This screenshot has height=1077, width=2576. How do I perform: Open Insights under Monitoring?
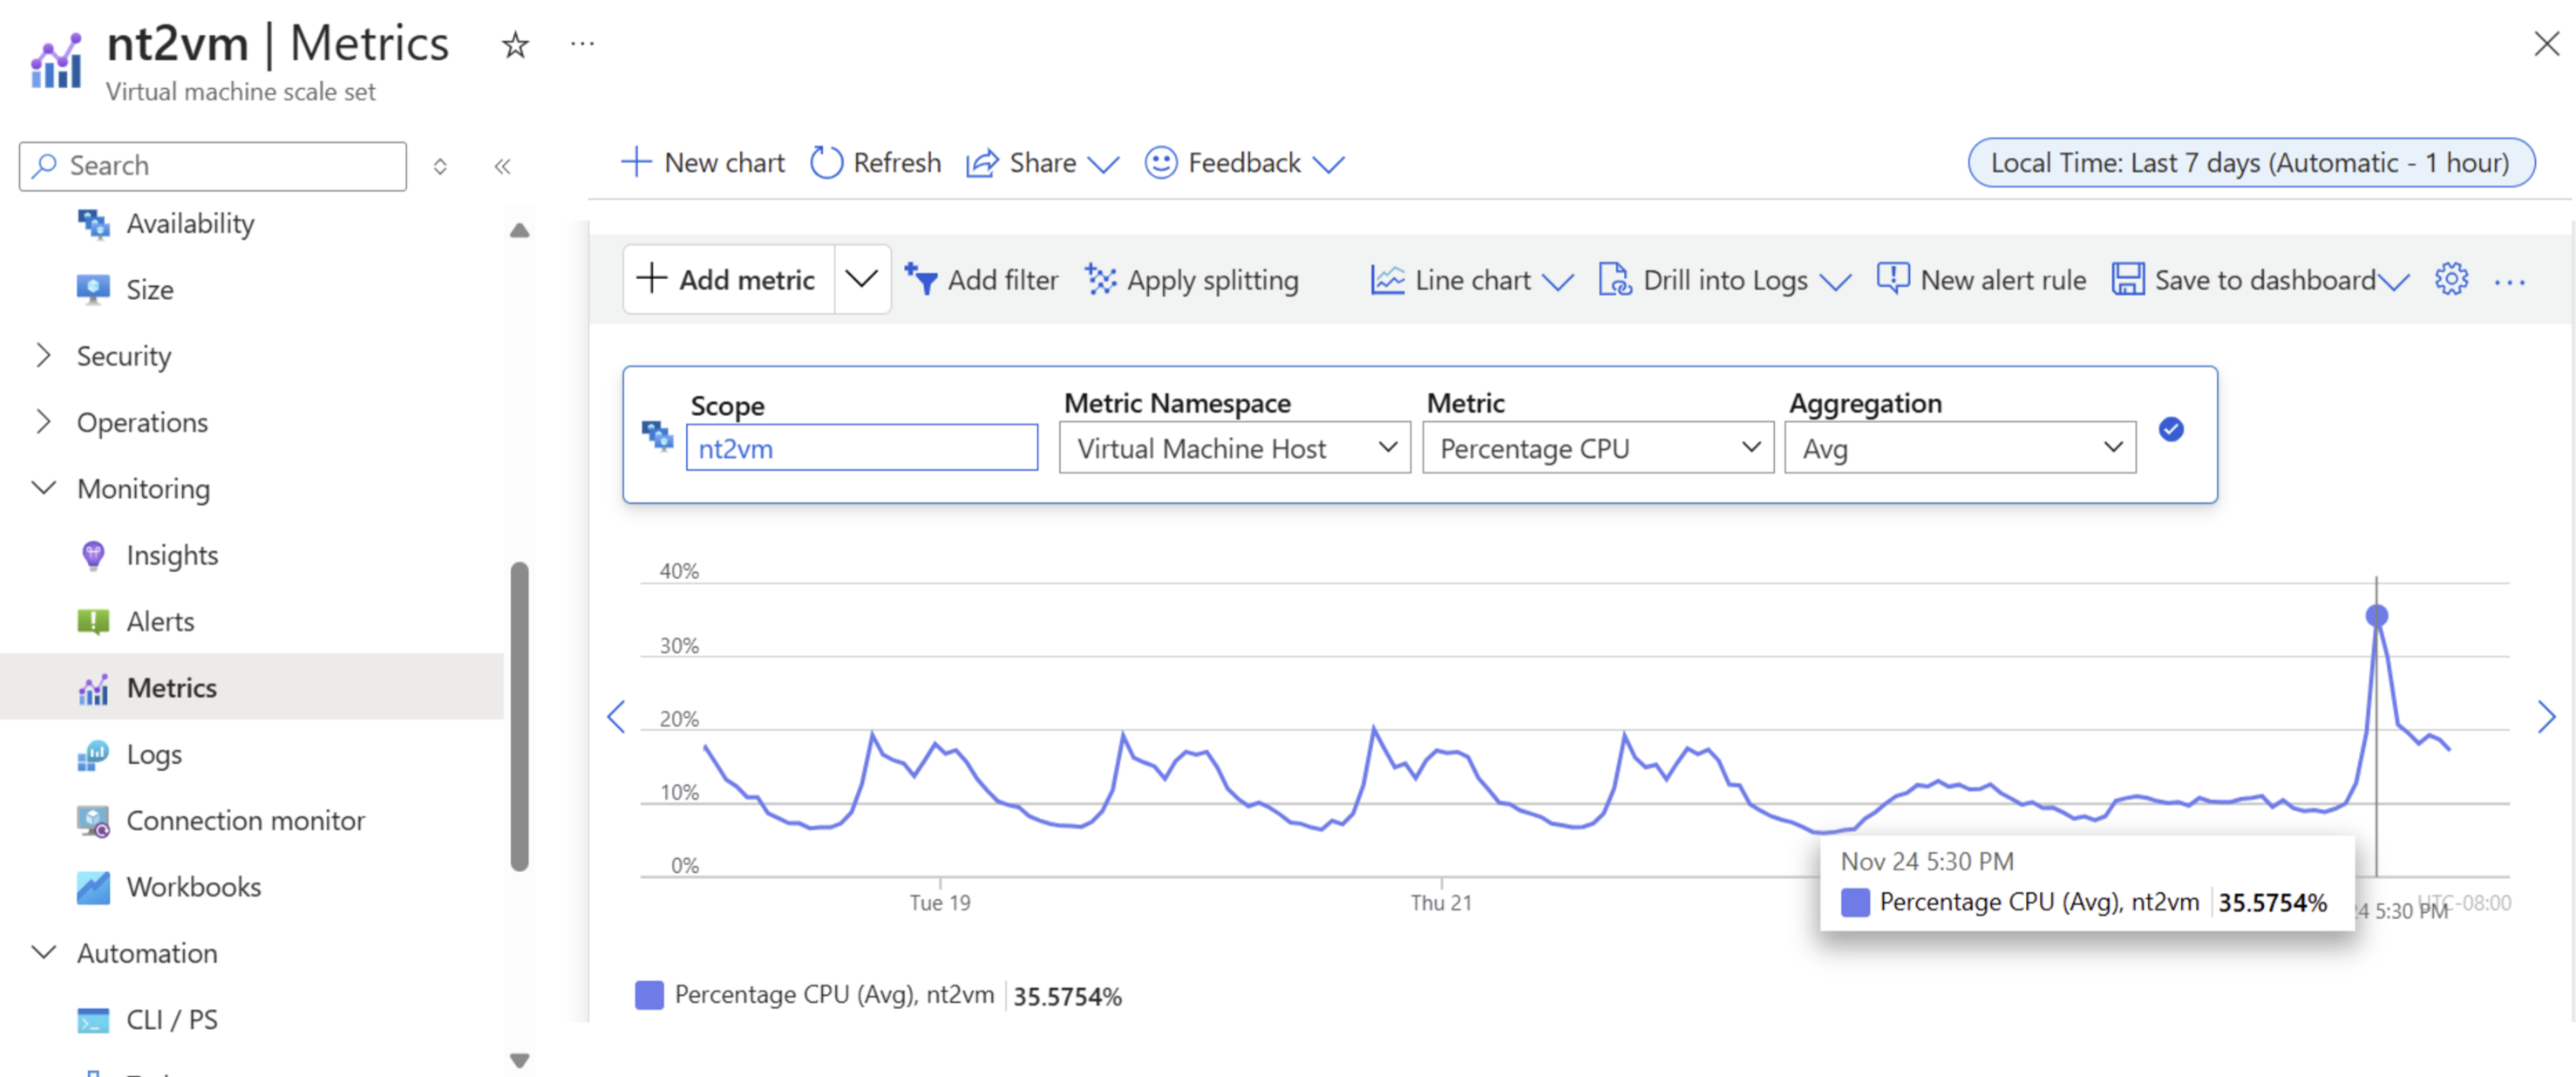click(172, 555)
